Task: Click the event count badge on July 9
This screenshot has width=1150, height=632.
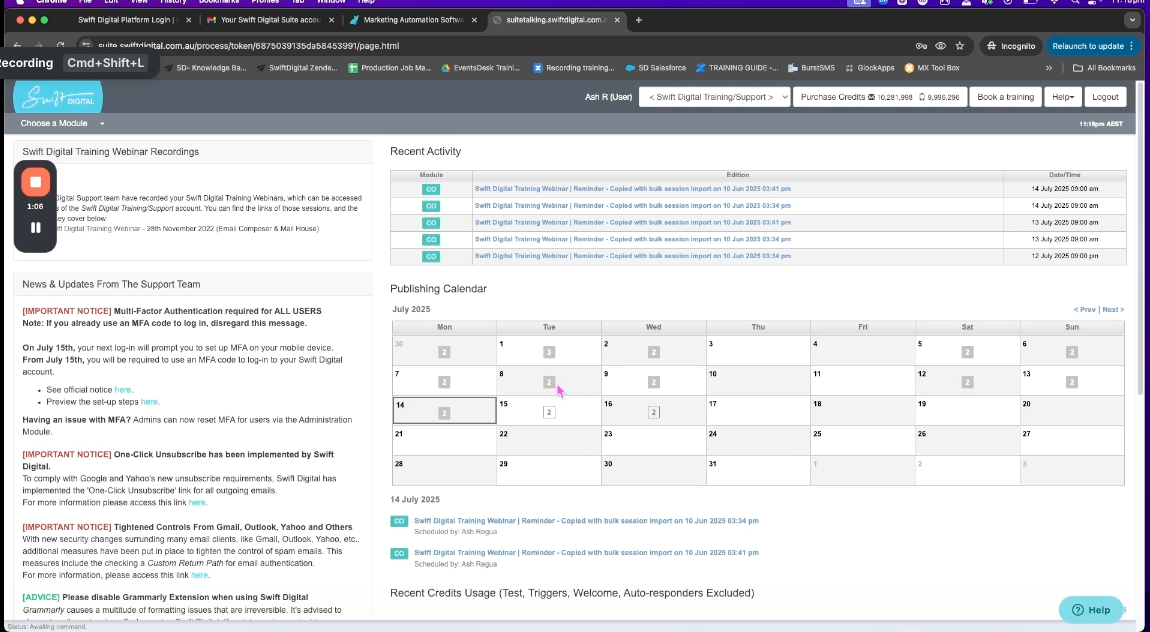Action: [653, 383]
